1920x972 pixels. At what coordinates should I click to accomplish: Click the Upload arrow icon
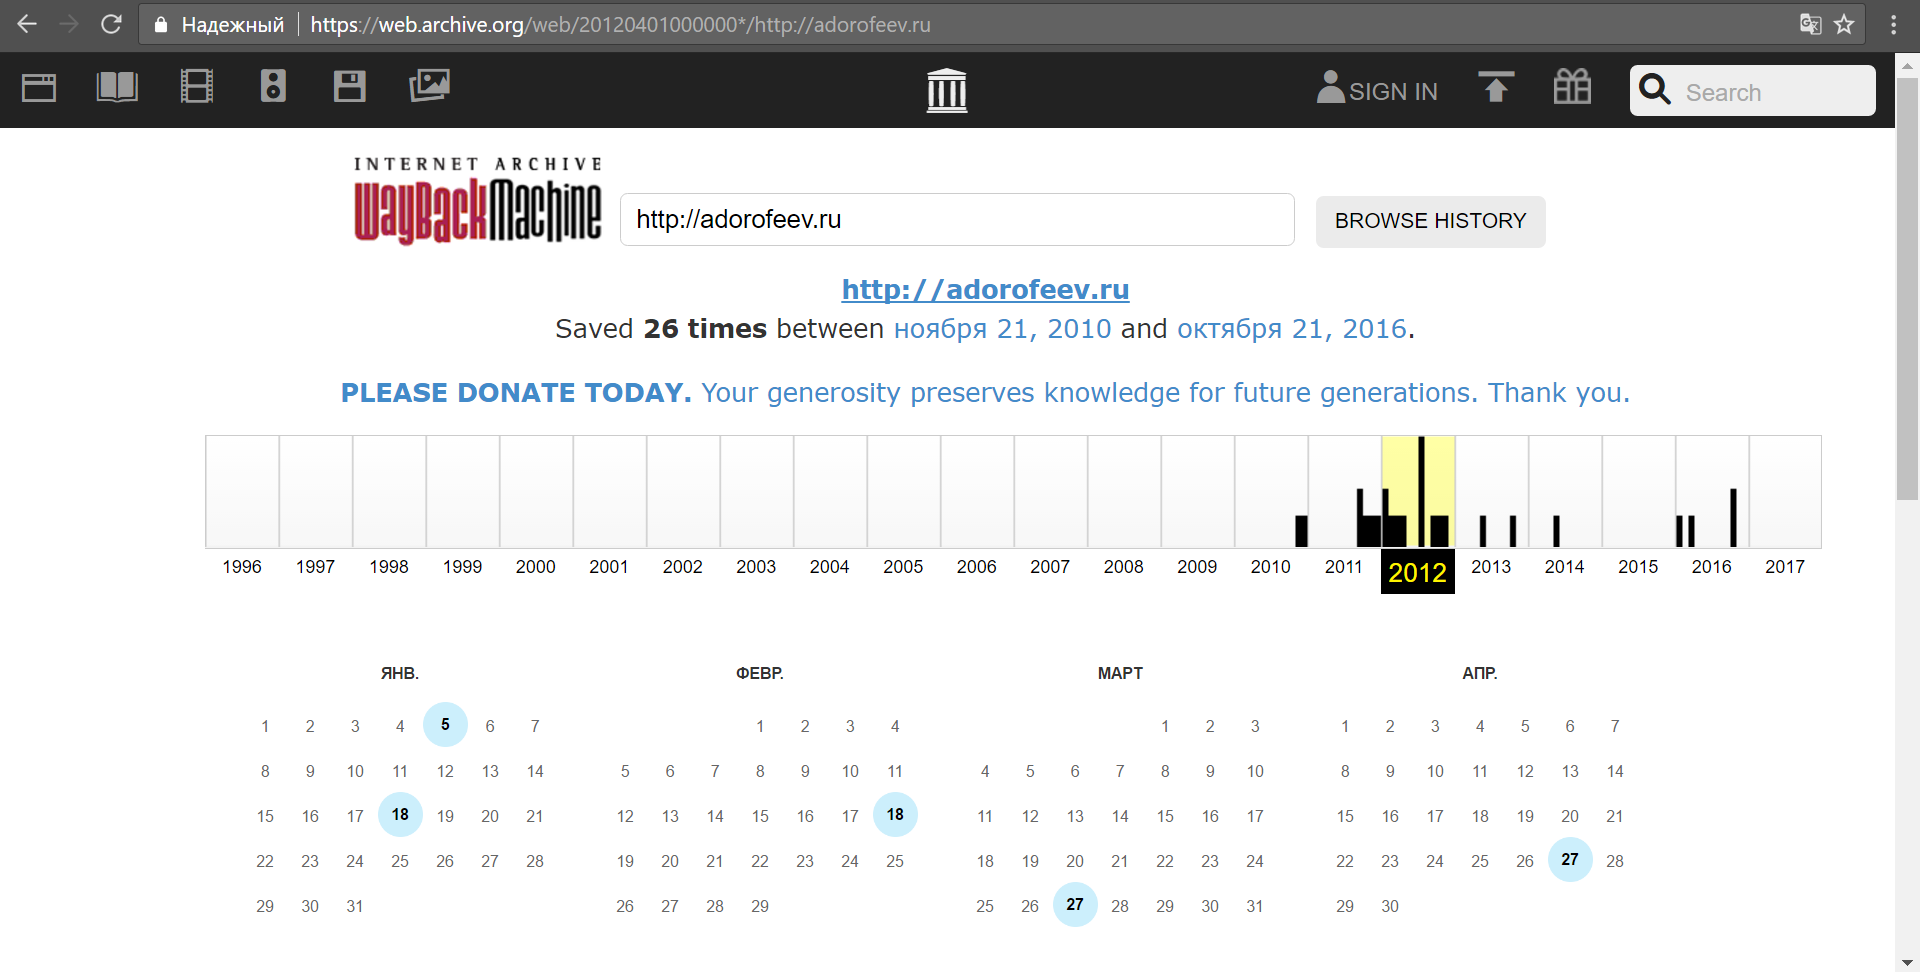[1496, 88]
